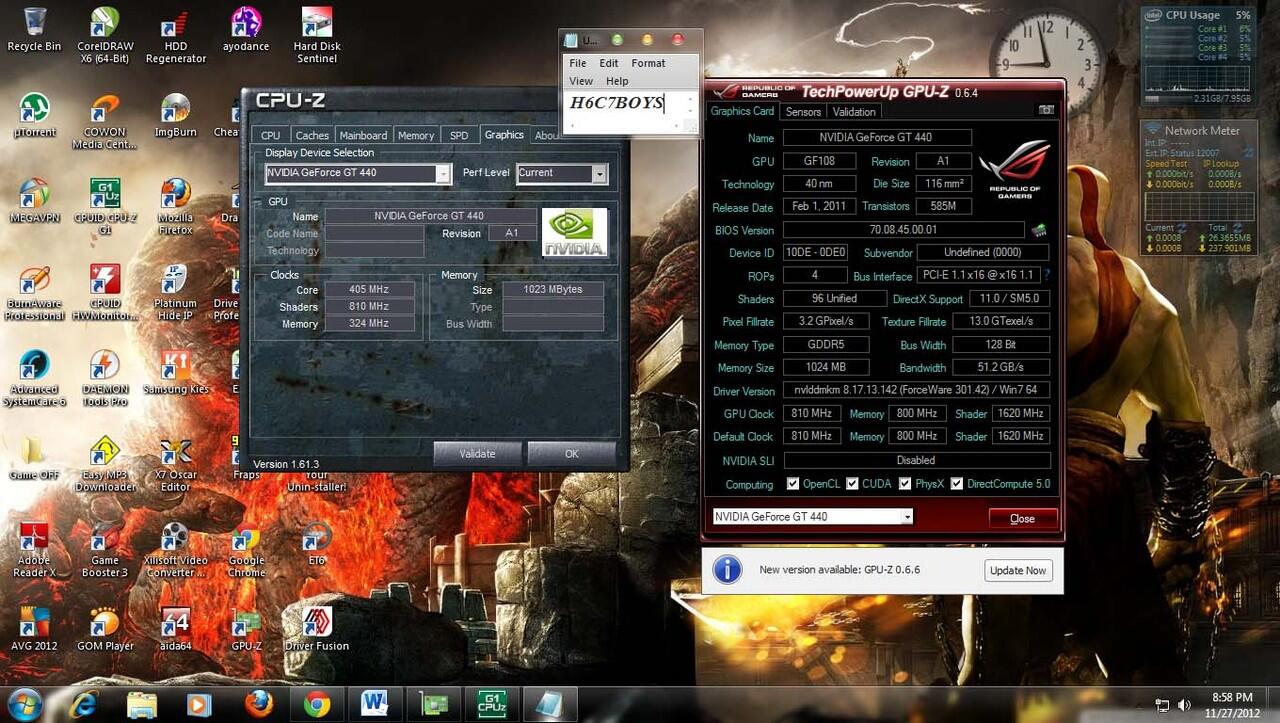Open COWON Media Center shortcut
This screenshot has height=723, width=1280.
tap(105, 121)
